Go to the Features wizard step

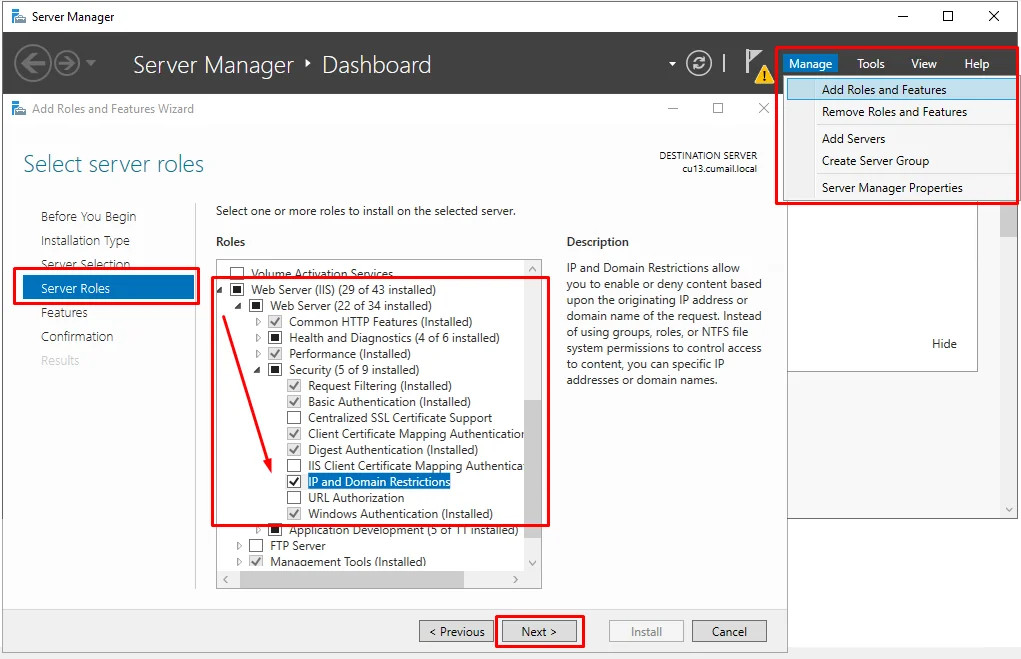pos(64,313)
